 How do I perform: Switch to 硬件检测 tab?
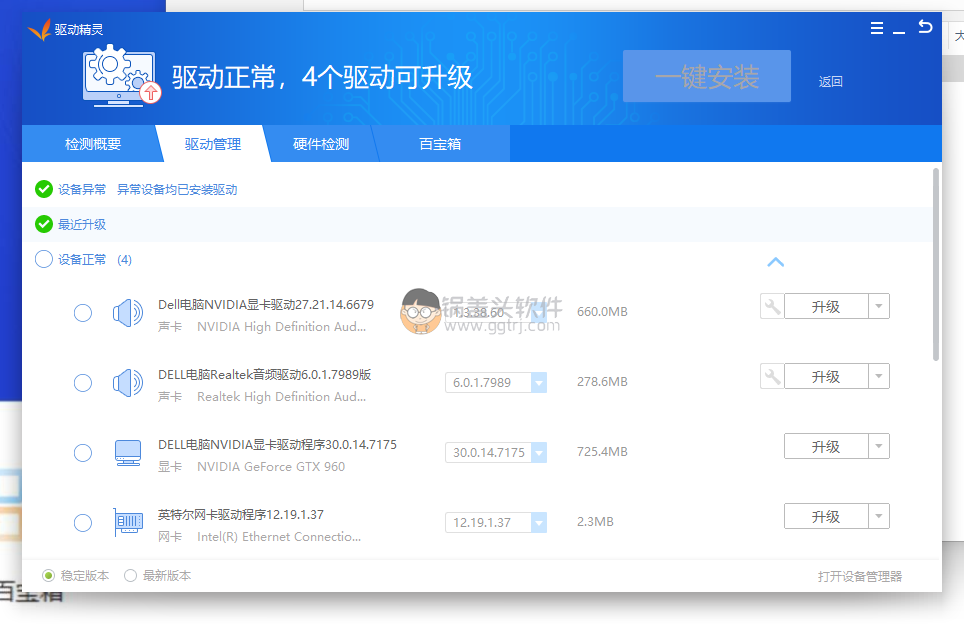tap(321, 144)
